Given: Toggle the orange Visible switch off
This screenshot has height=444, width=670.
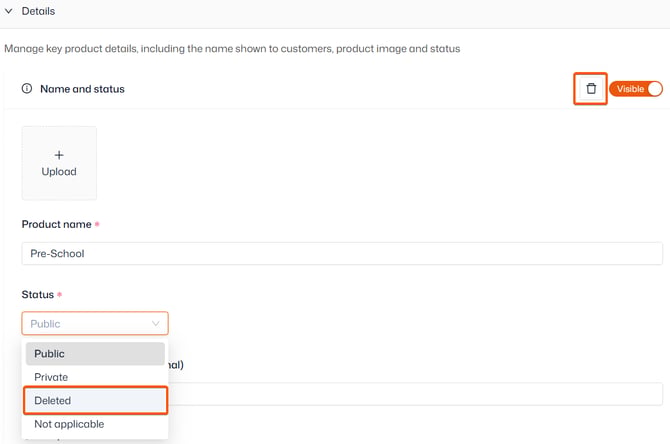Looking at the screenshot, I should 636,89.
